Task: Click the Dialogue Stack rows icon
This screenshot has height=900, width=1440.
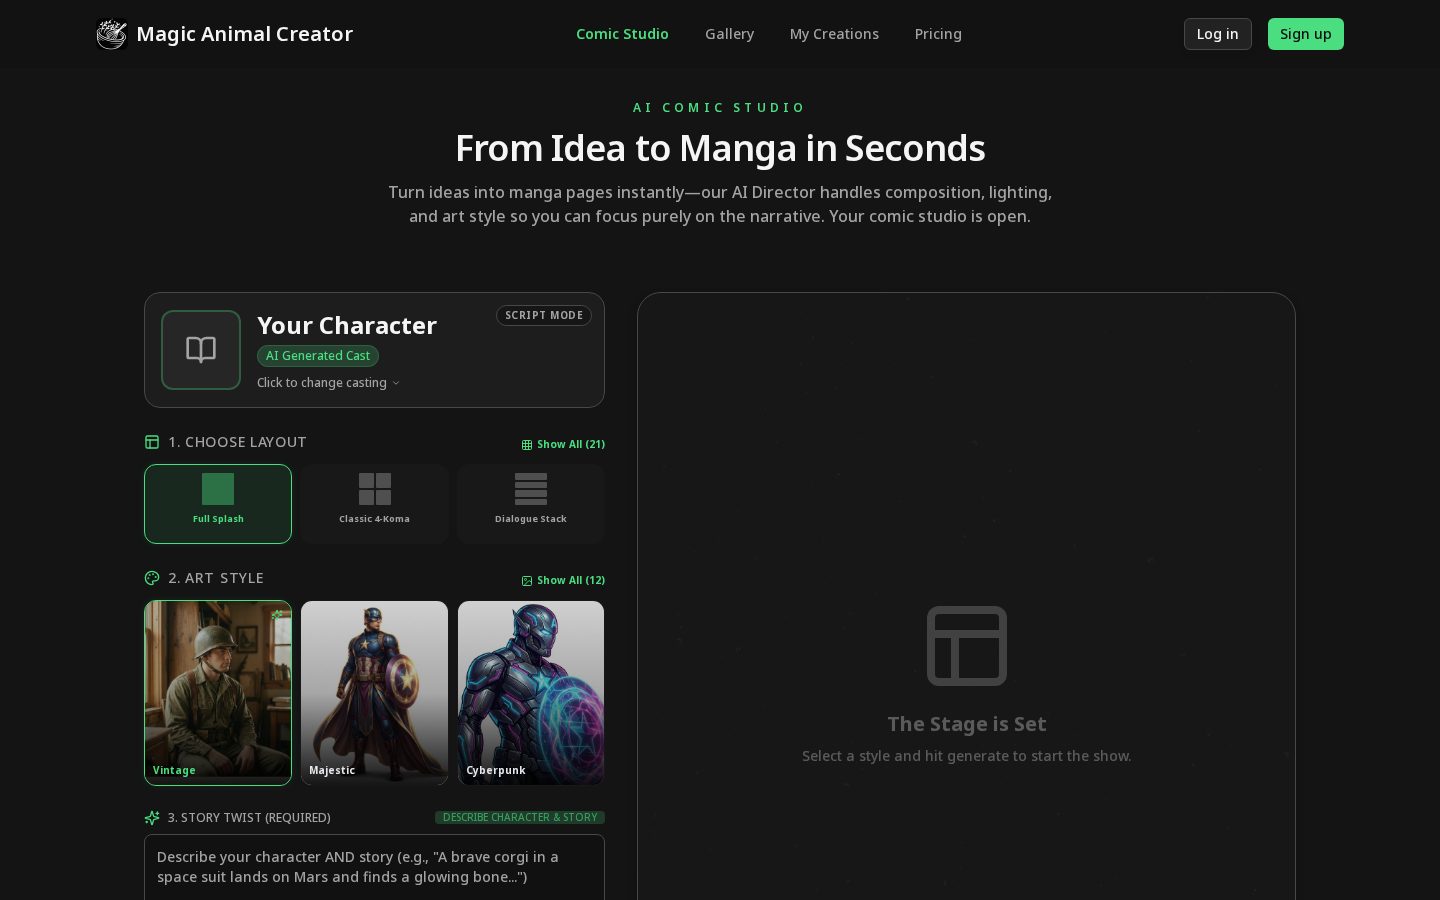Action: [531, 489]
